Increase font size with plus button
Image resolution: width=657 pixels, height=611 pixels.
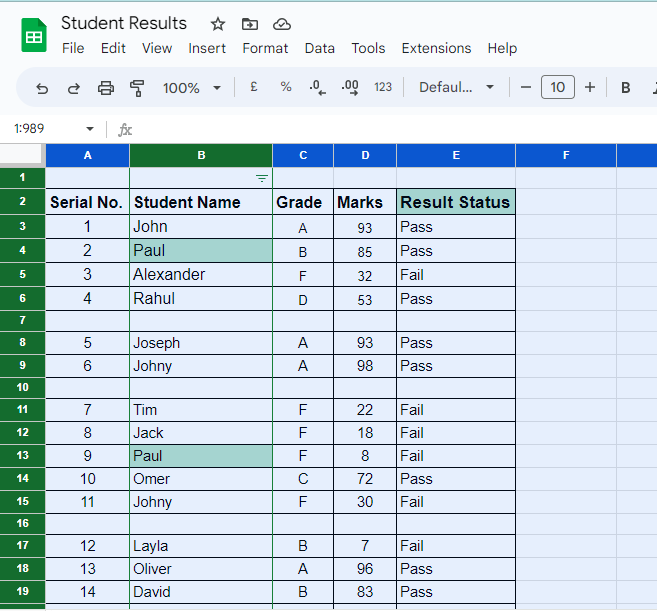pyautogui.click(x=590, y=88)
